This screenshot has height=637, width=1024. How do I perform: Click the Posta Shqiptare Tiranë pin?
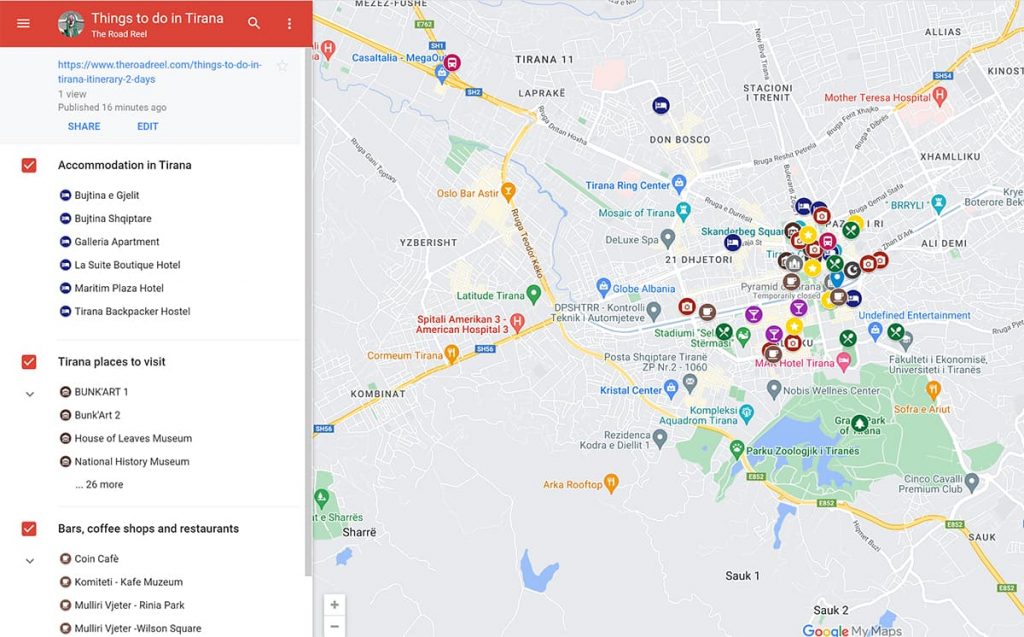click(690, 382)
